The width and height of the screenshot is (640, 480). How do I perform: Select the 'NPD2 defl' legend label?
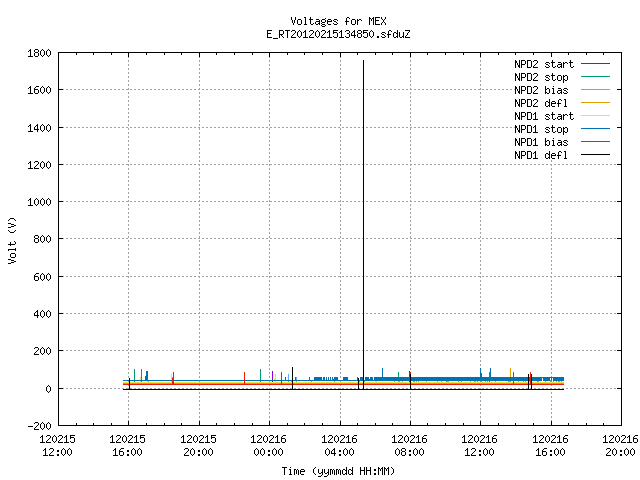coord(541,103)
